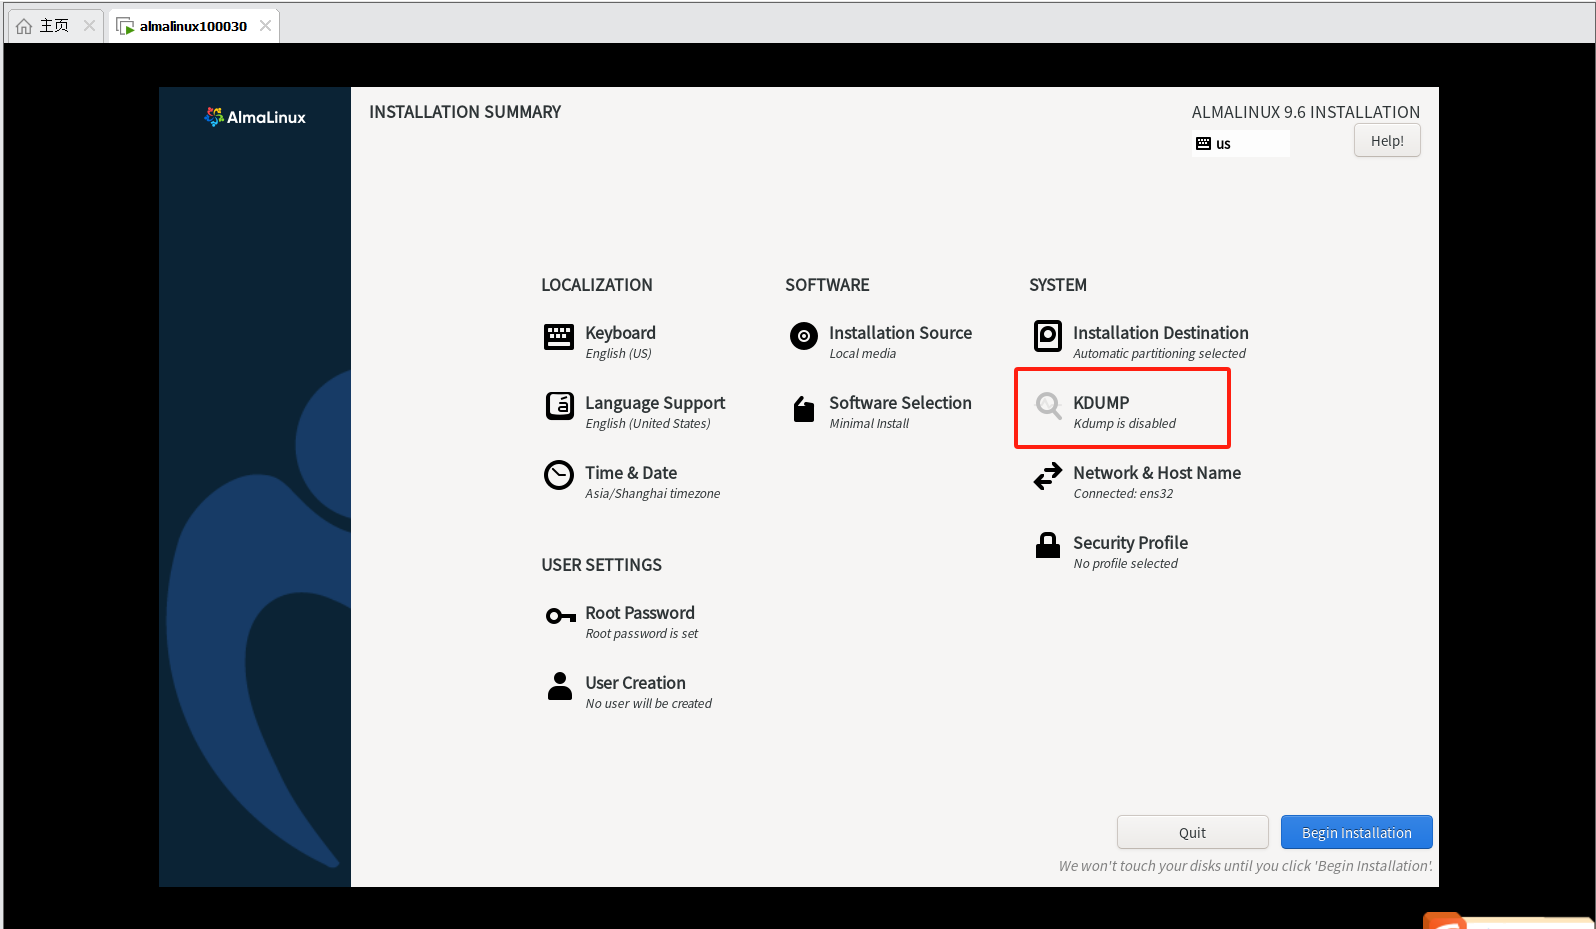Click the Security Profile lock icon

pos(1047,545)
